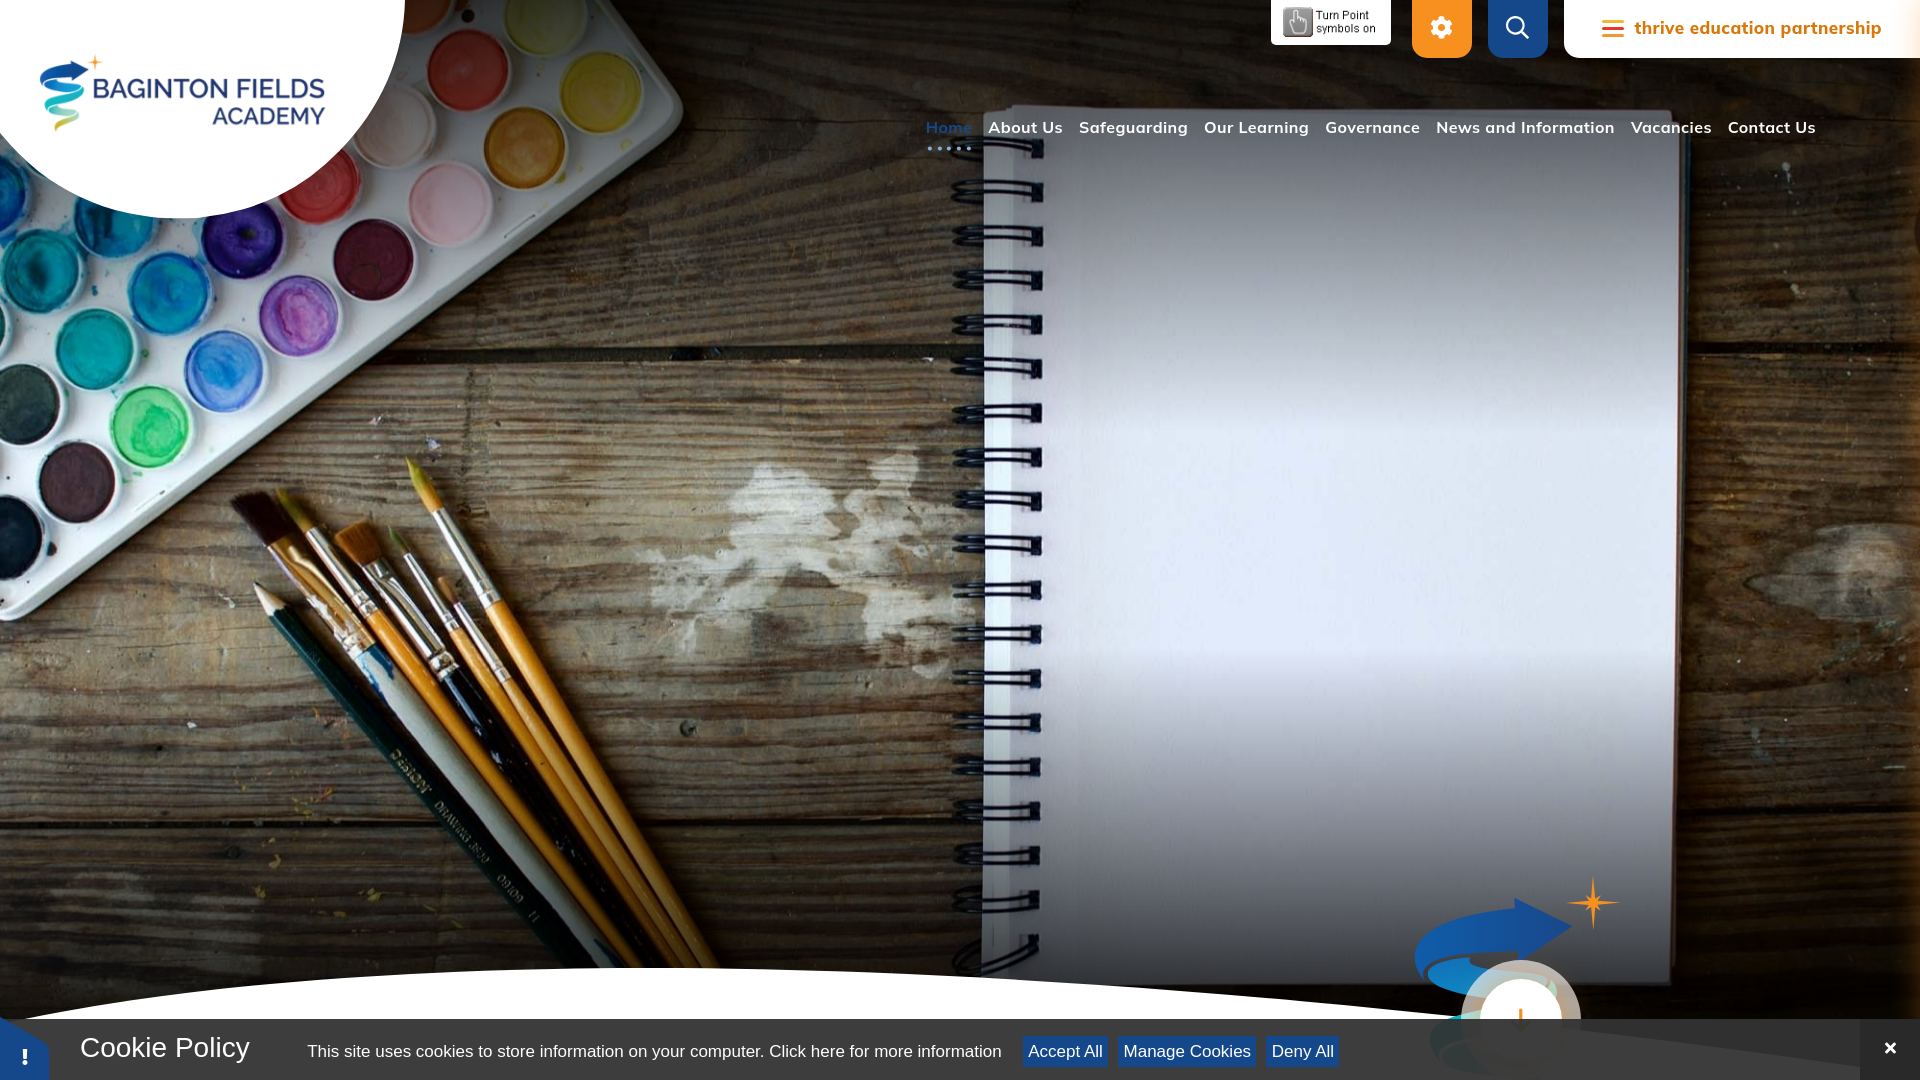
Task: Close the cookie banner with X
Action: click(1890, 1049)
